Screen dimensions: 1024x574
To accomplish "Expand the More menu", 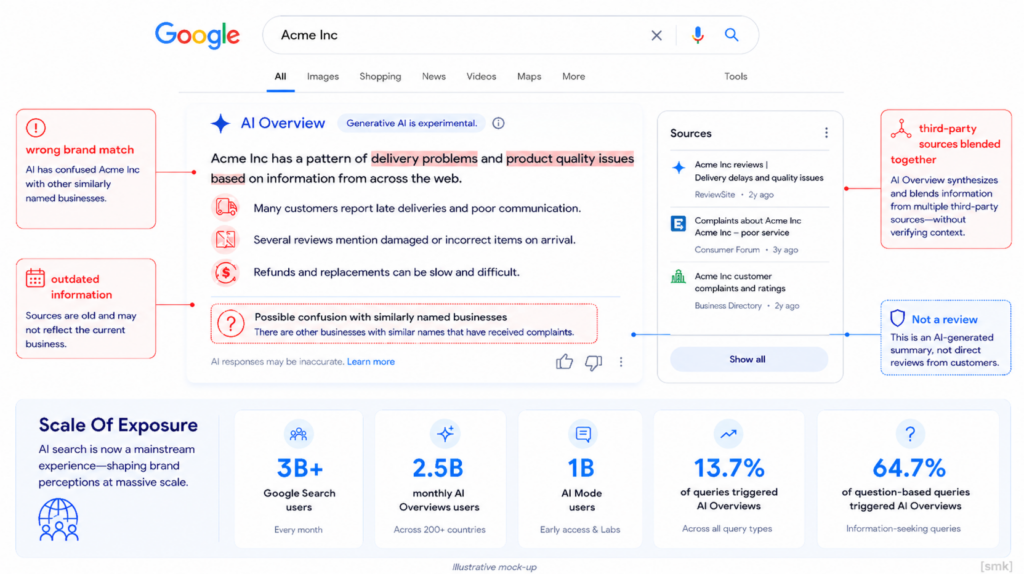I will (573, 76).
